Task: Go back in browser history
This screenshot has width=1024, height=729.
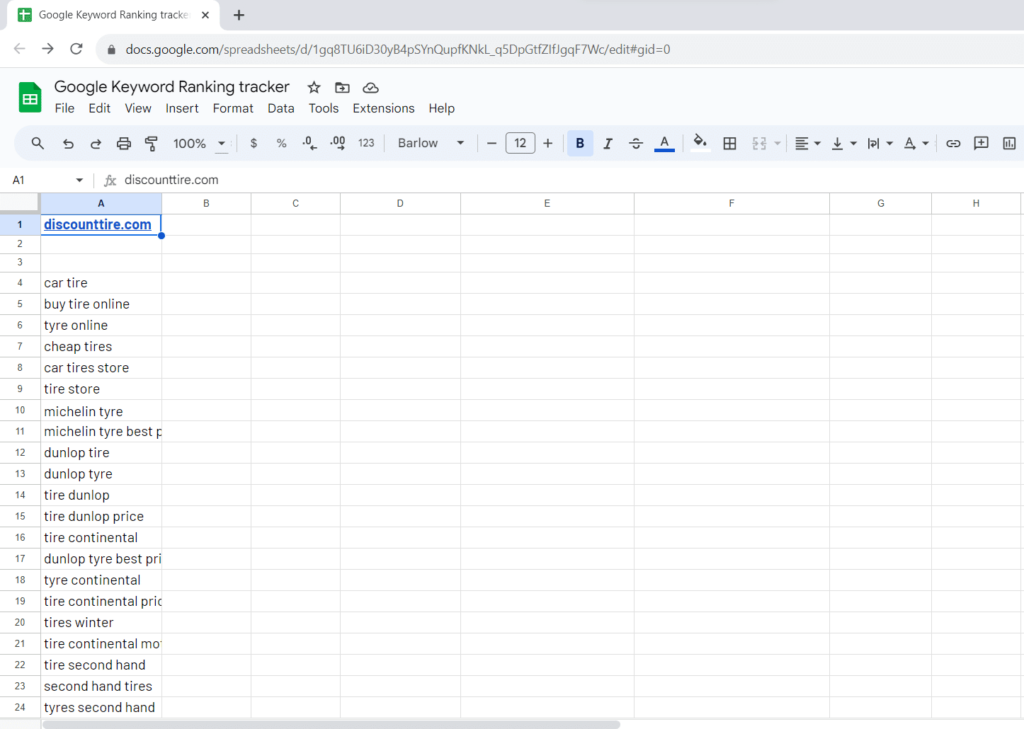Action: pos(20,49)
